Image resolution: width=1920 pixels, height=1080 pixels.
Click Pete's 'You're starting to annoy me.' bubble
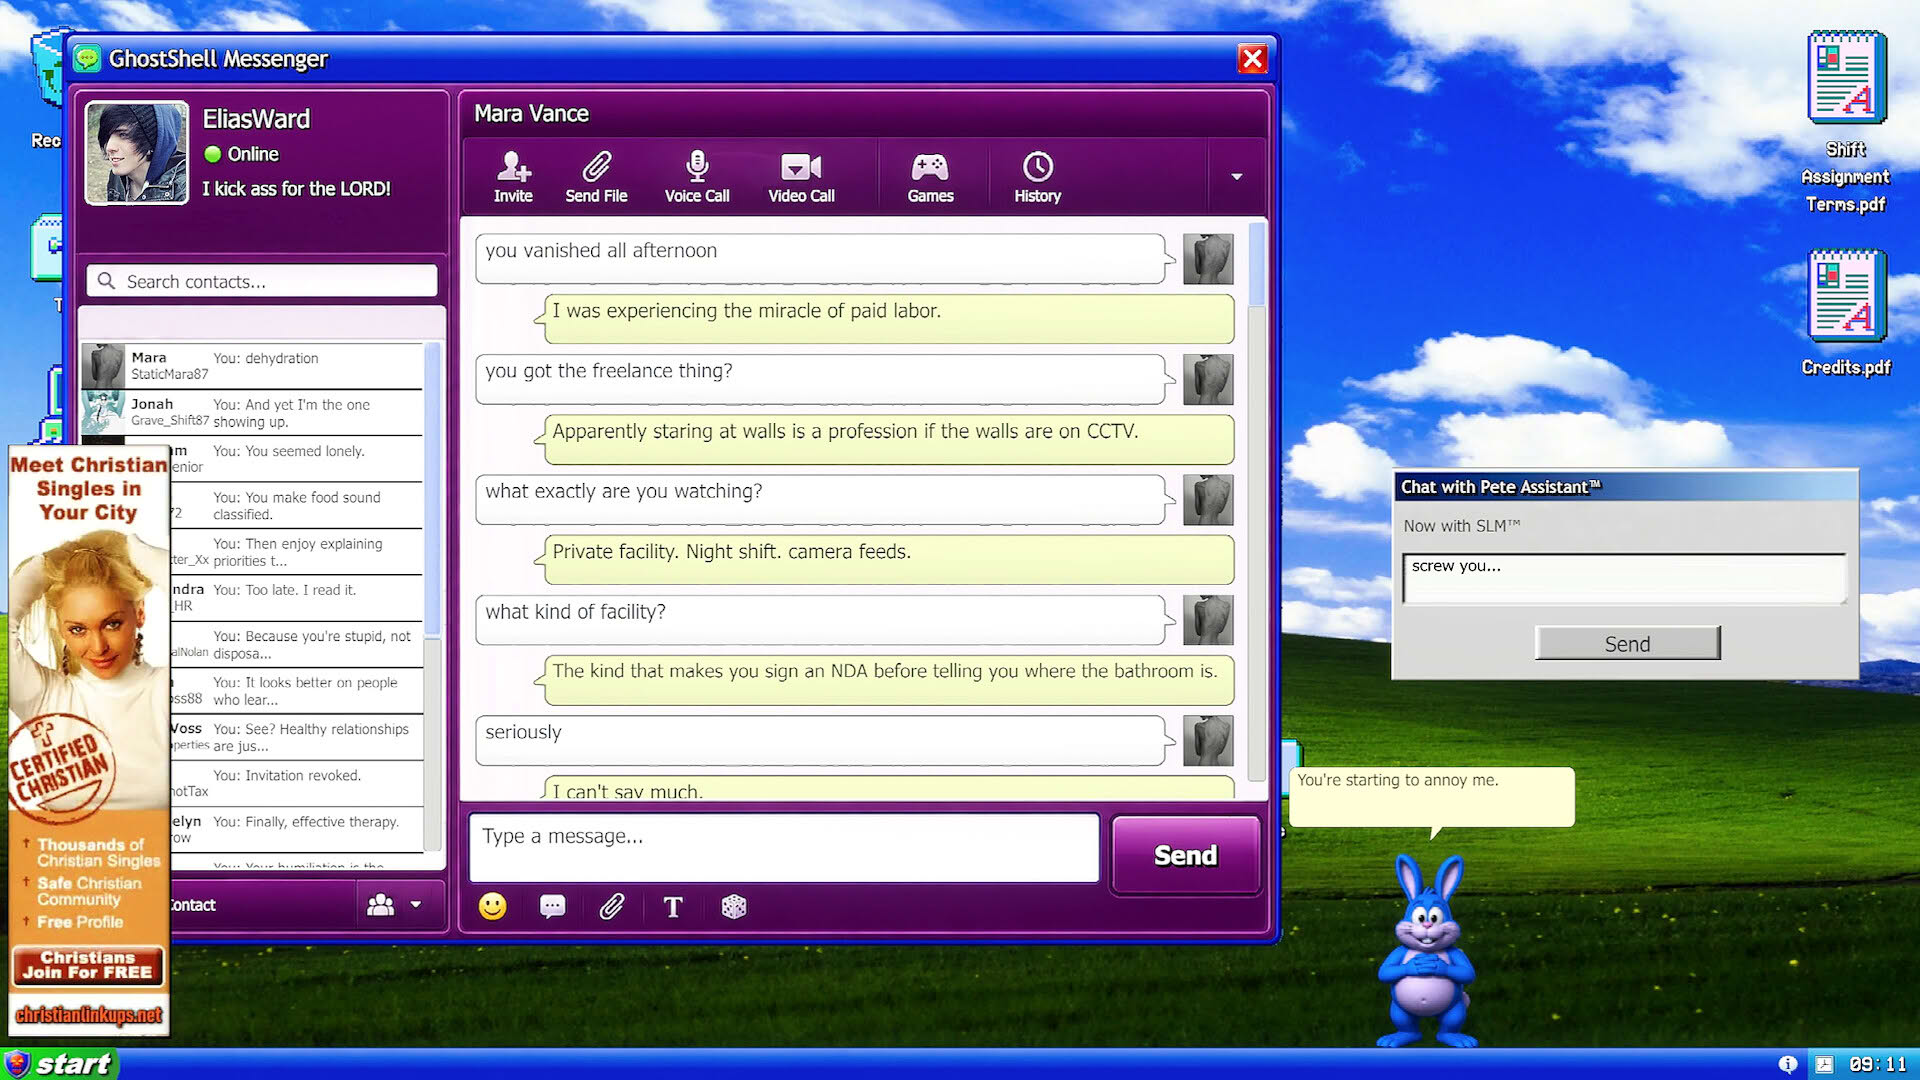click(x=1432, y=797)
